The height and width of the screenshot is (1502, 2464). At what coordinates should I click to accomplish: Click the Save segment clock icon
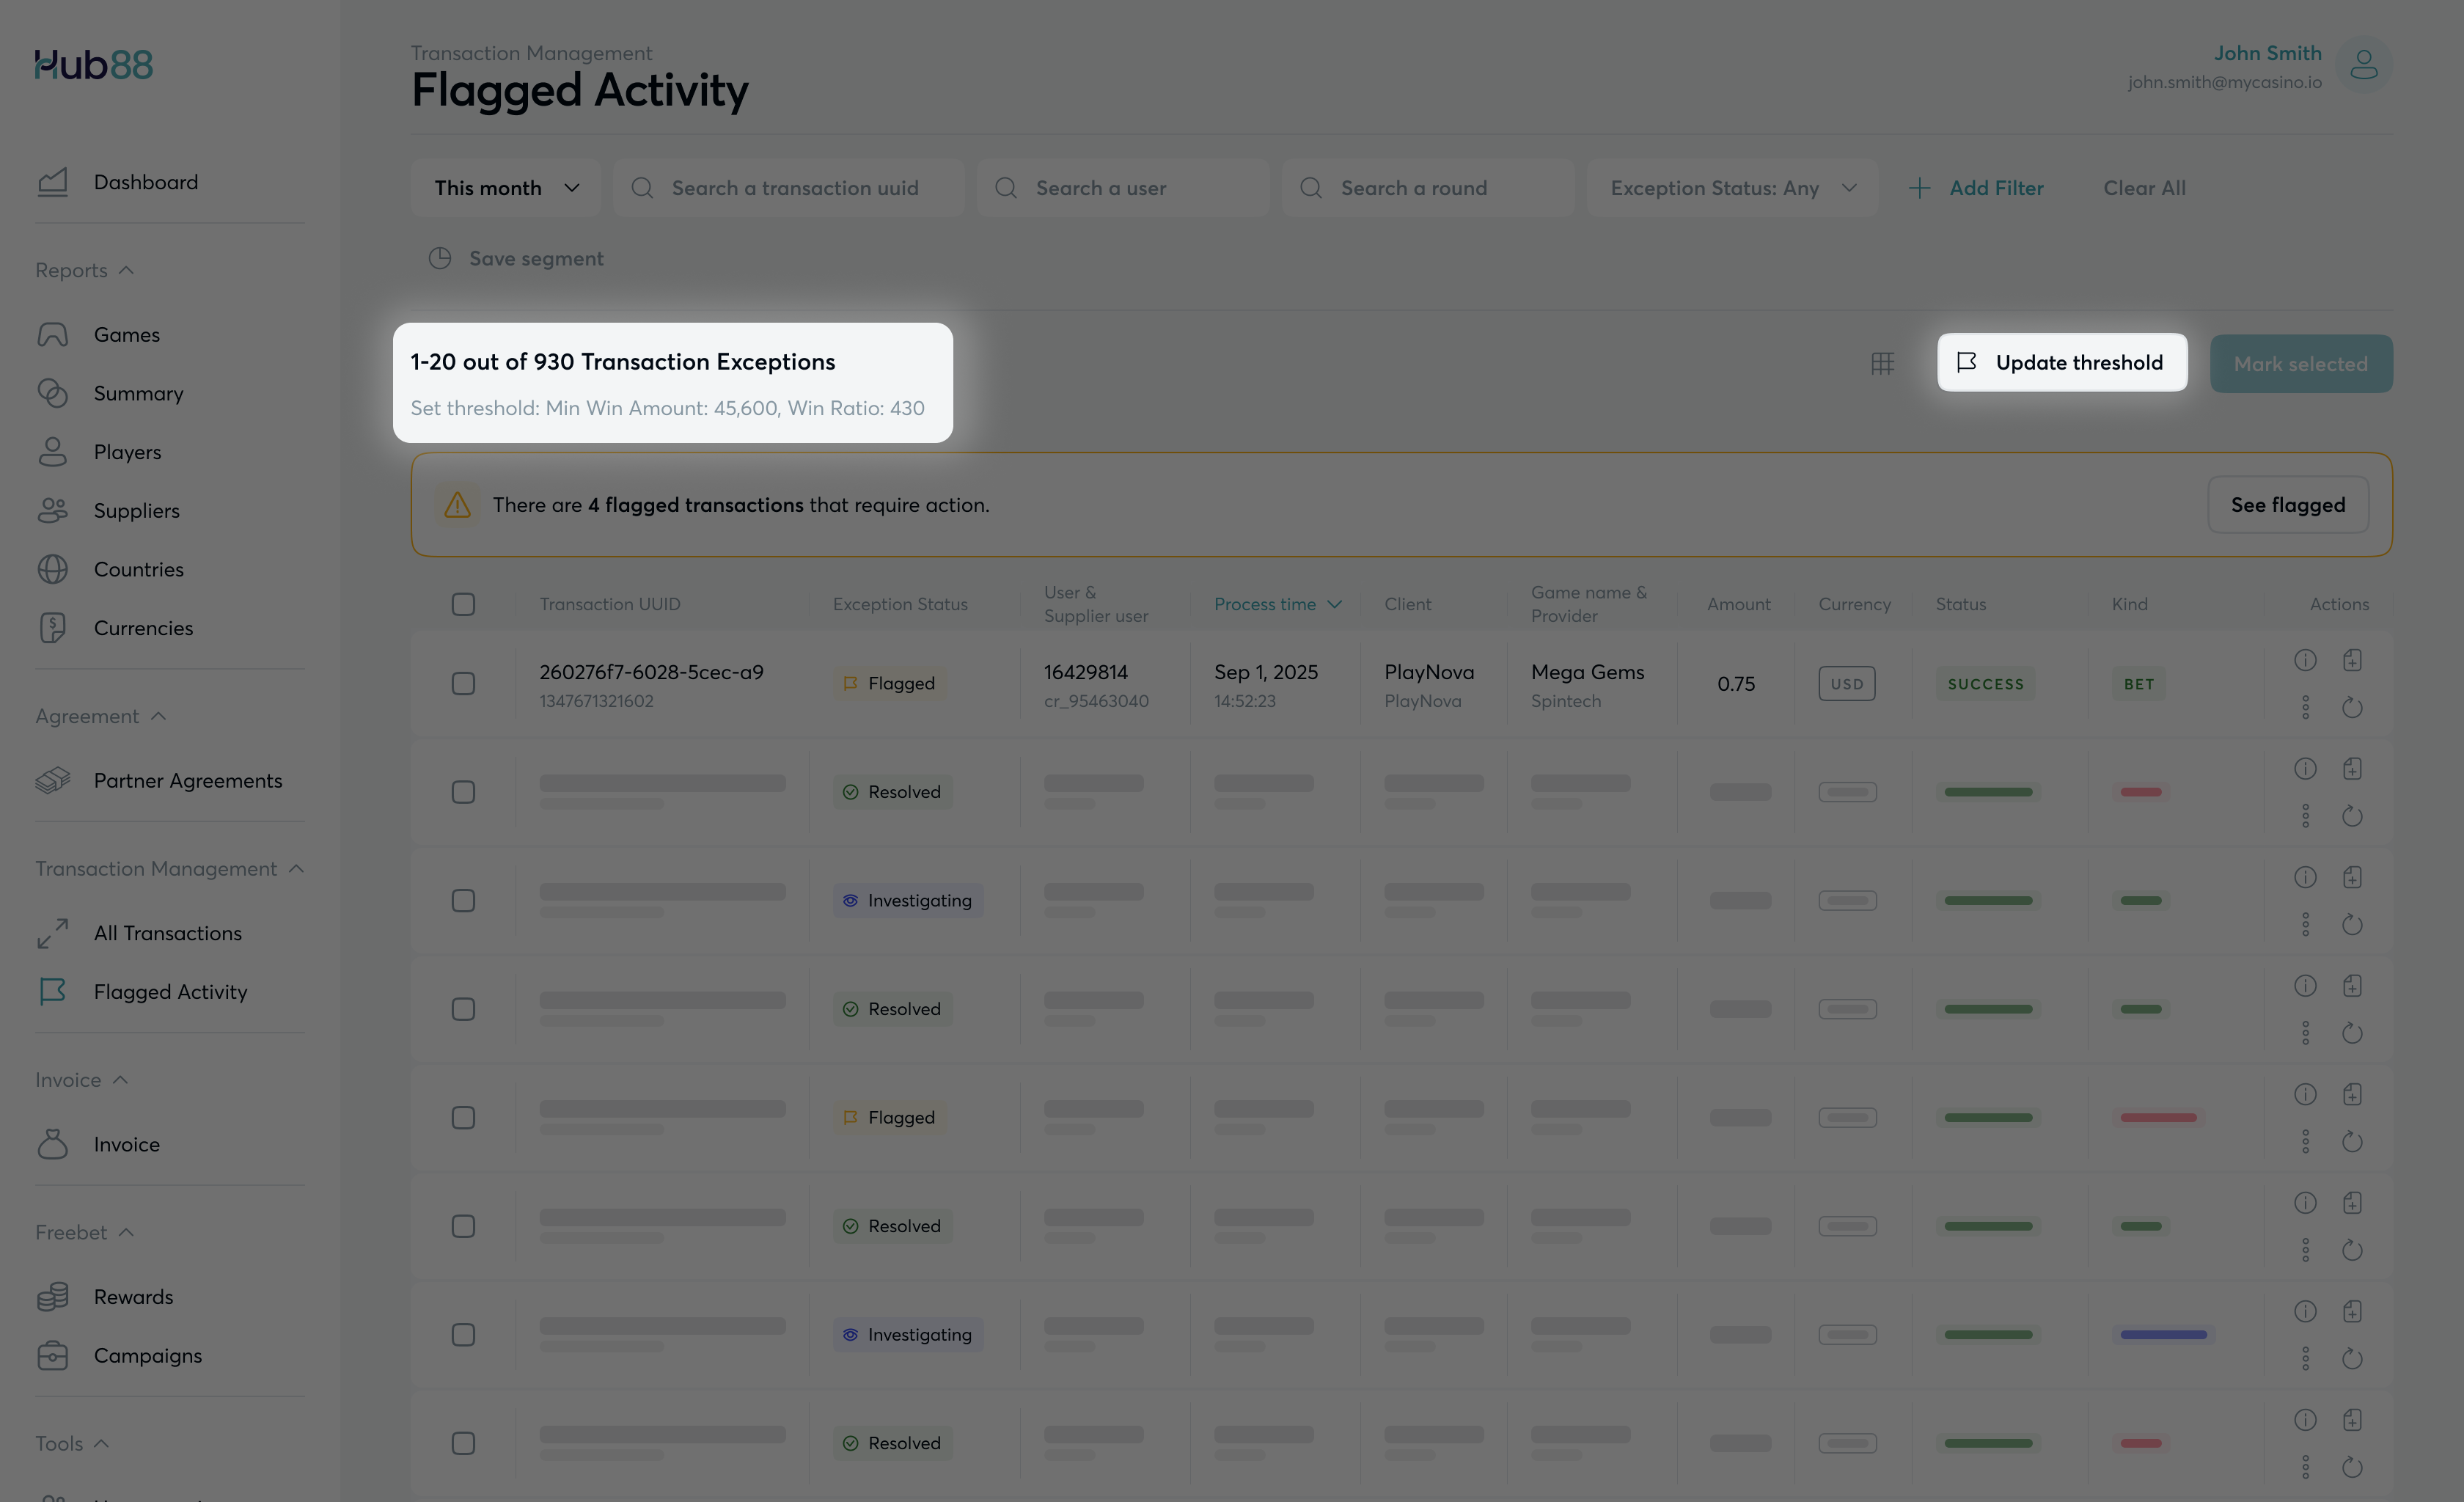point(440,258)
